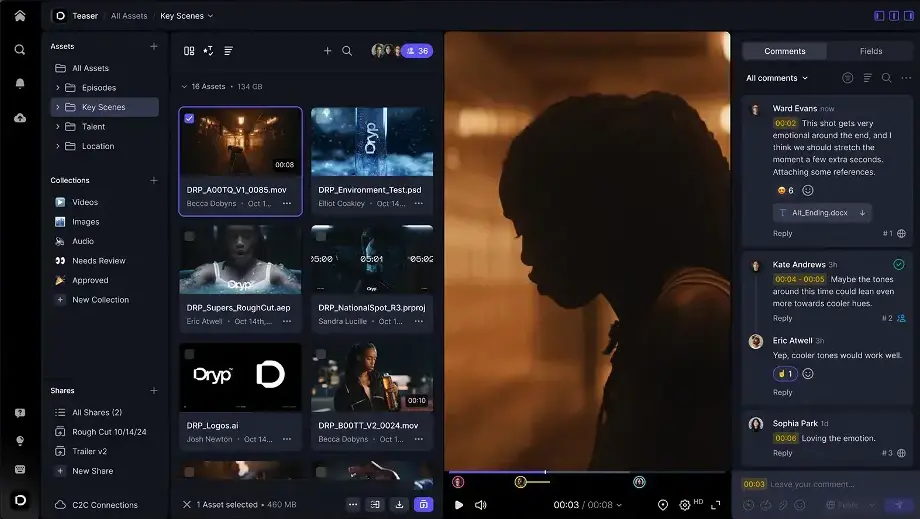Screen dimensions: 920x519
Task: Open the timecode format dropdown
Action: (x=619, y=505)
